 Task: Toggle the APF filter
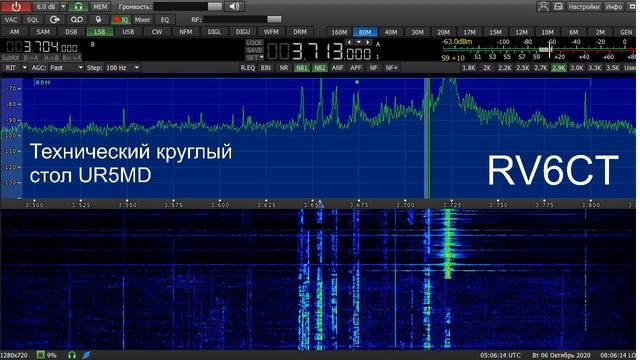click(x=356, y=68)
